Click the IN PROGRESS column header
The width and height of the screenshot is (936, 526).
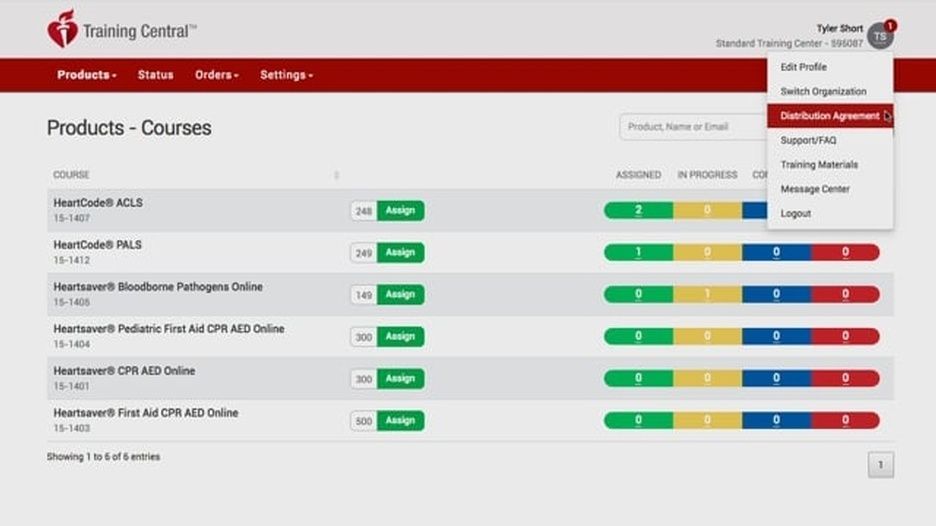[707, 175]
